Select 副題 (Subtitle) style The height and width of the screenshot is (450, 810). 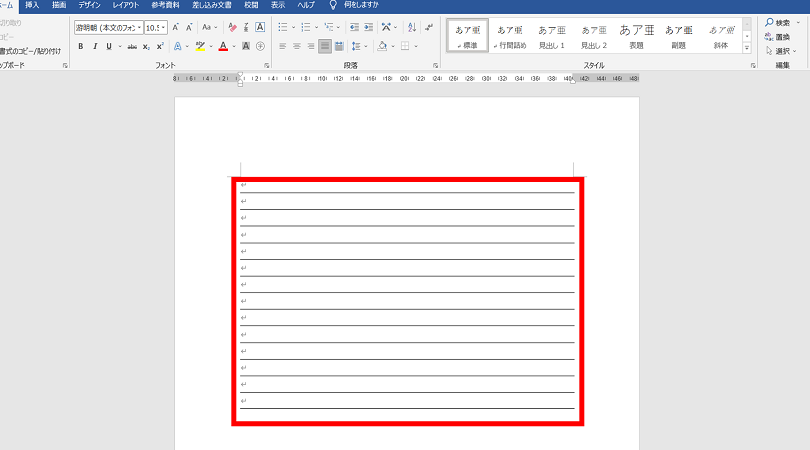(x=678, y=36)
